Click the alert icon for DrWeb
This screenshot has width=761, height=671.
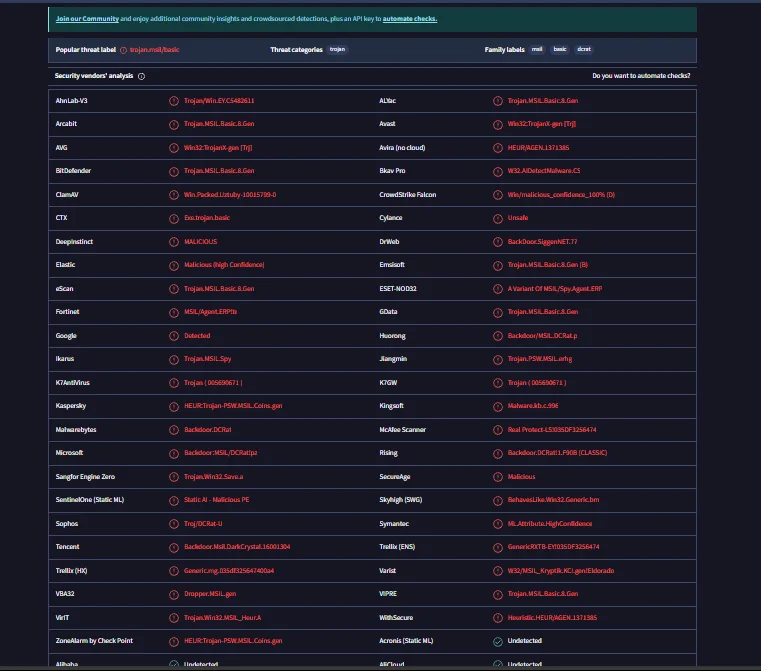tap(497, 242)
